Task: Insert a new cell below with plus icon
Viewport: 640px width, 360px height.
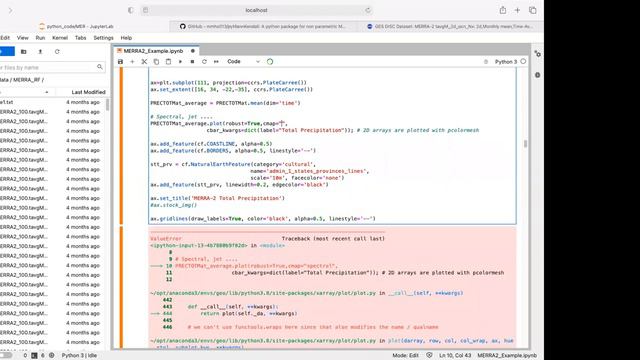Action: tap(132, 62)
